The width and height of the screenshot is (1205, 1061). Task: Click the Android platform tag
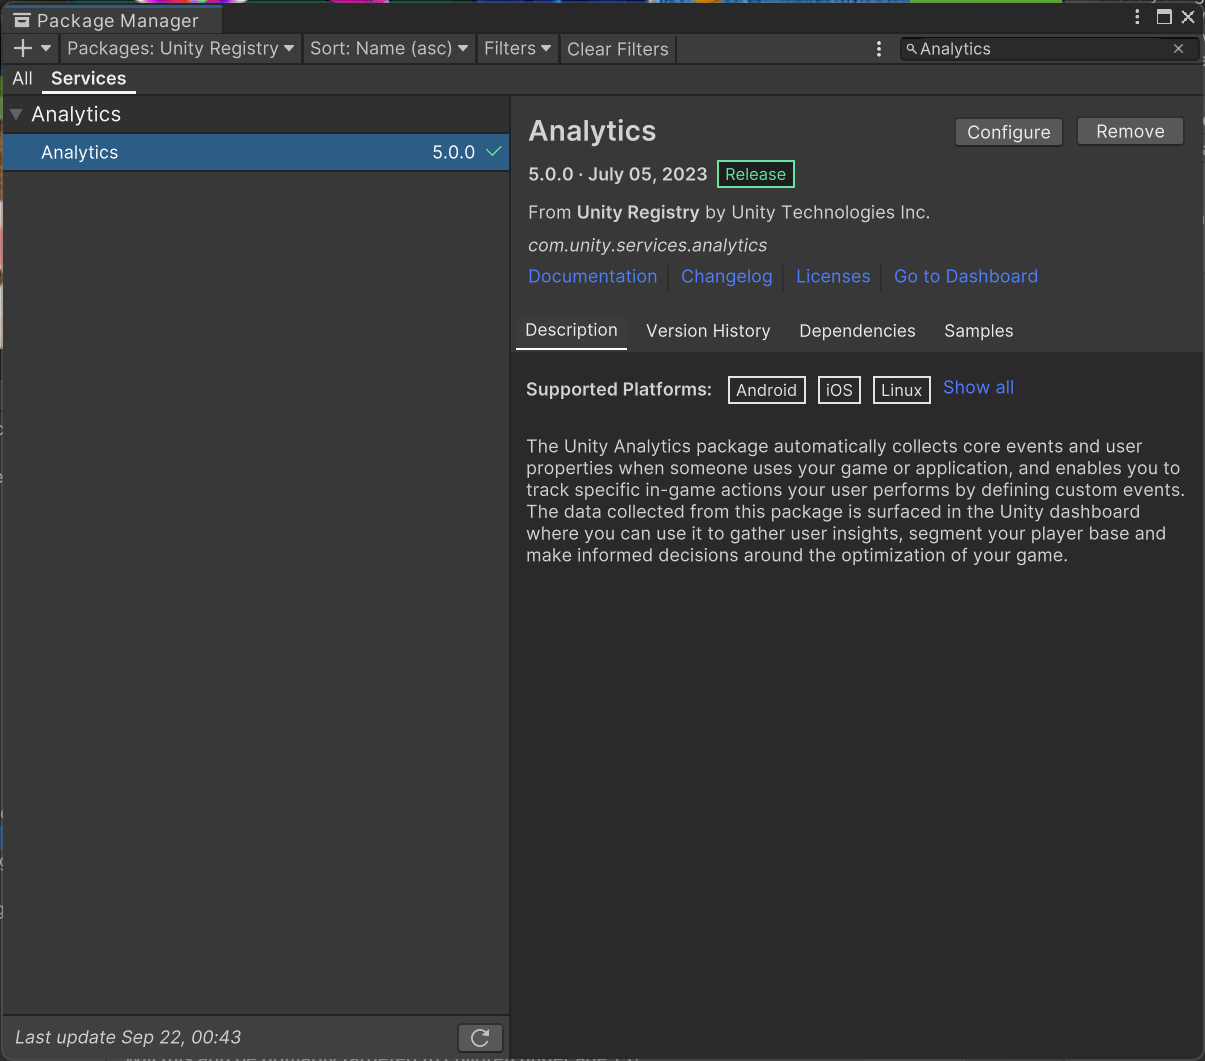(x=767, y=390)
